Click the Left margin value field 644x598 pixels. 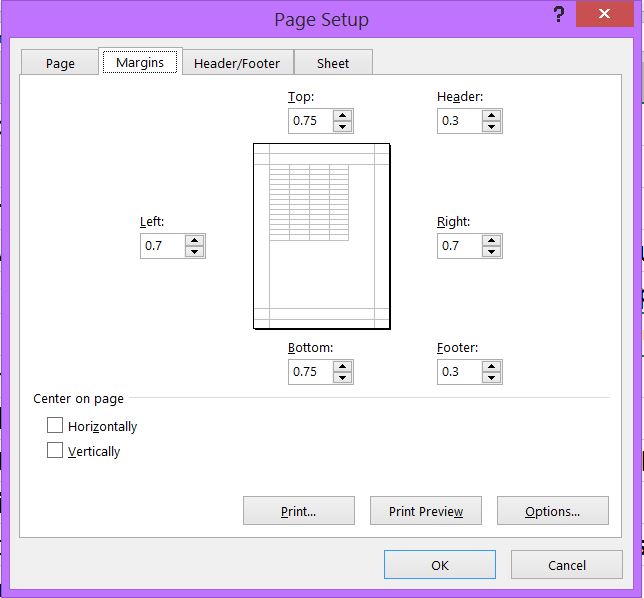tap(163, 246)
